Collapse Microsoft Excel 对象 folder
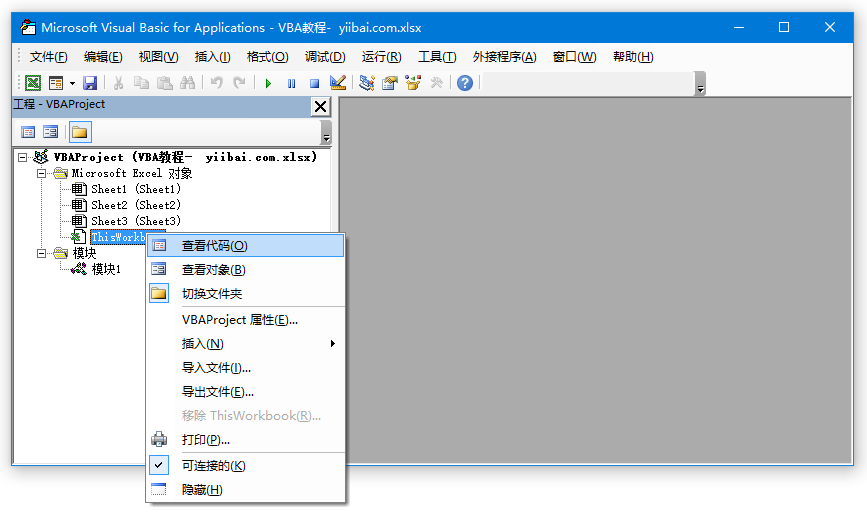Viewport: 867px width, 517px height. point(41,174)
